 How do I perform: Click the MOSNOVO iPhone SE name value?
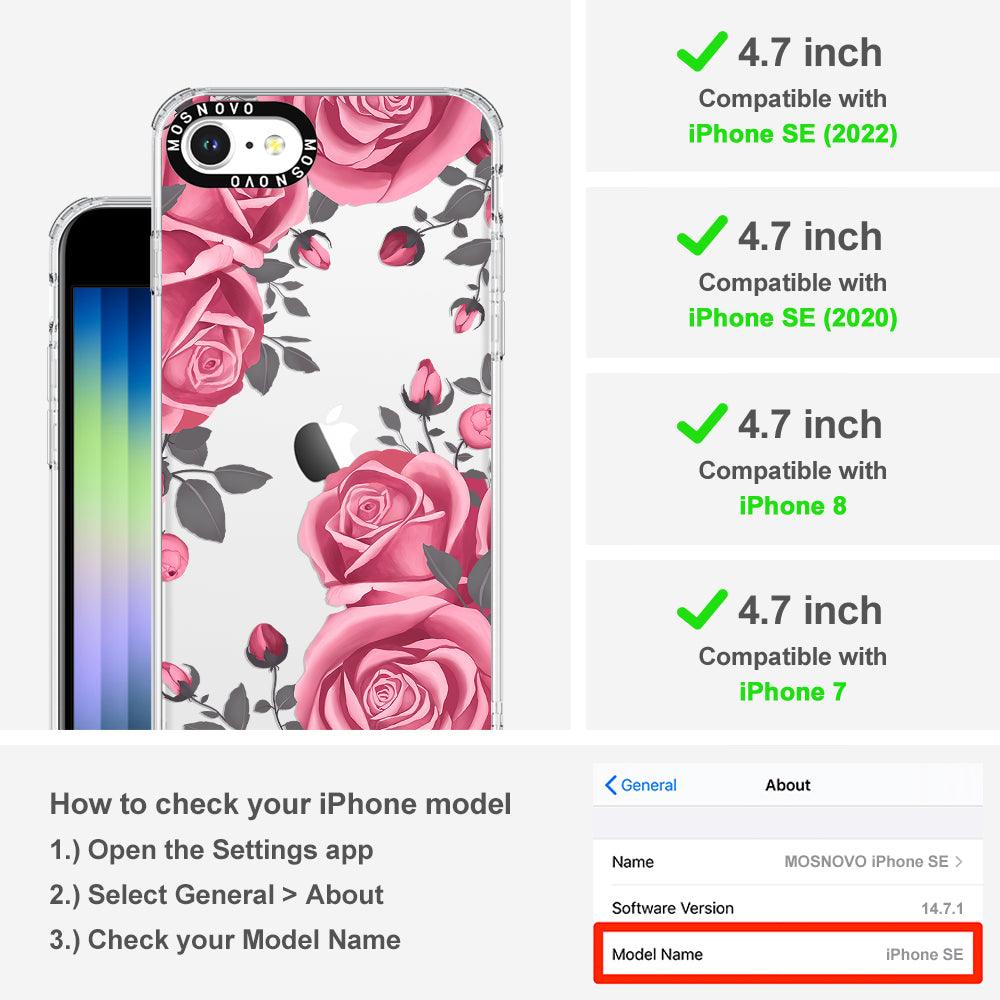tap(866, 862)
